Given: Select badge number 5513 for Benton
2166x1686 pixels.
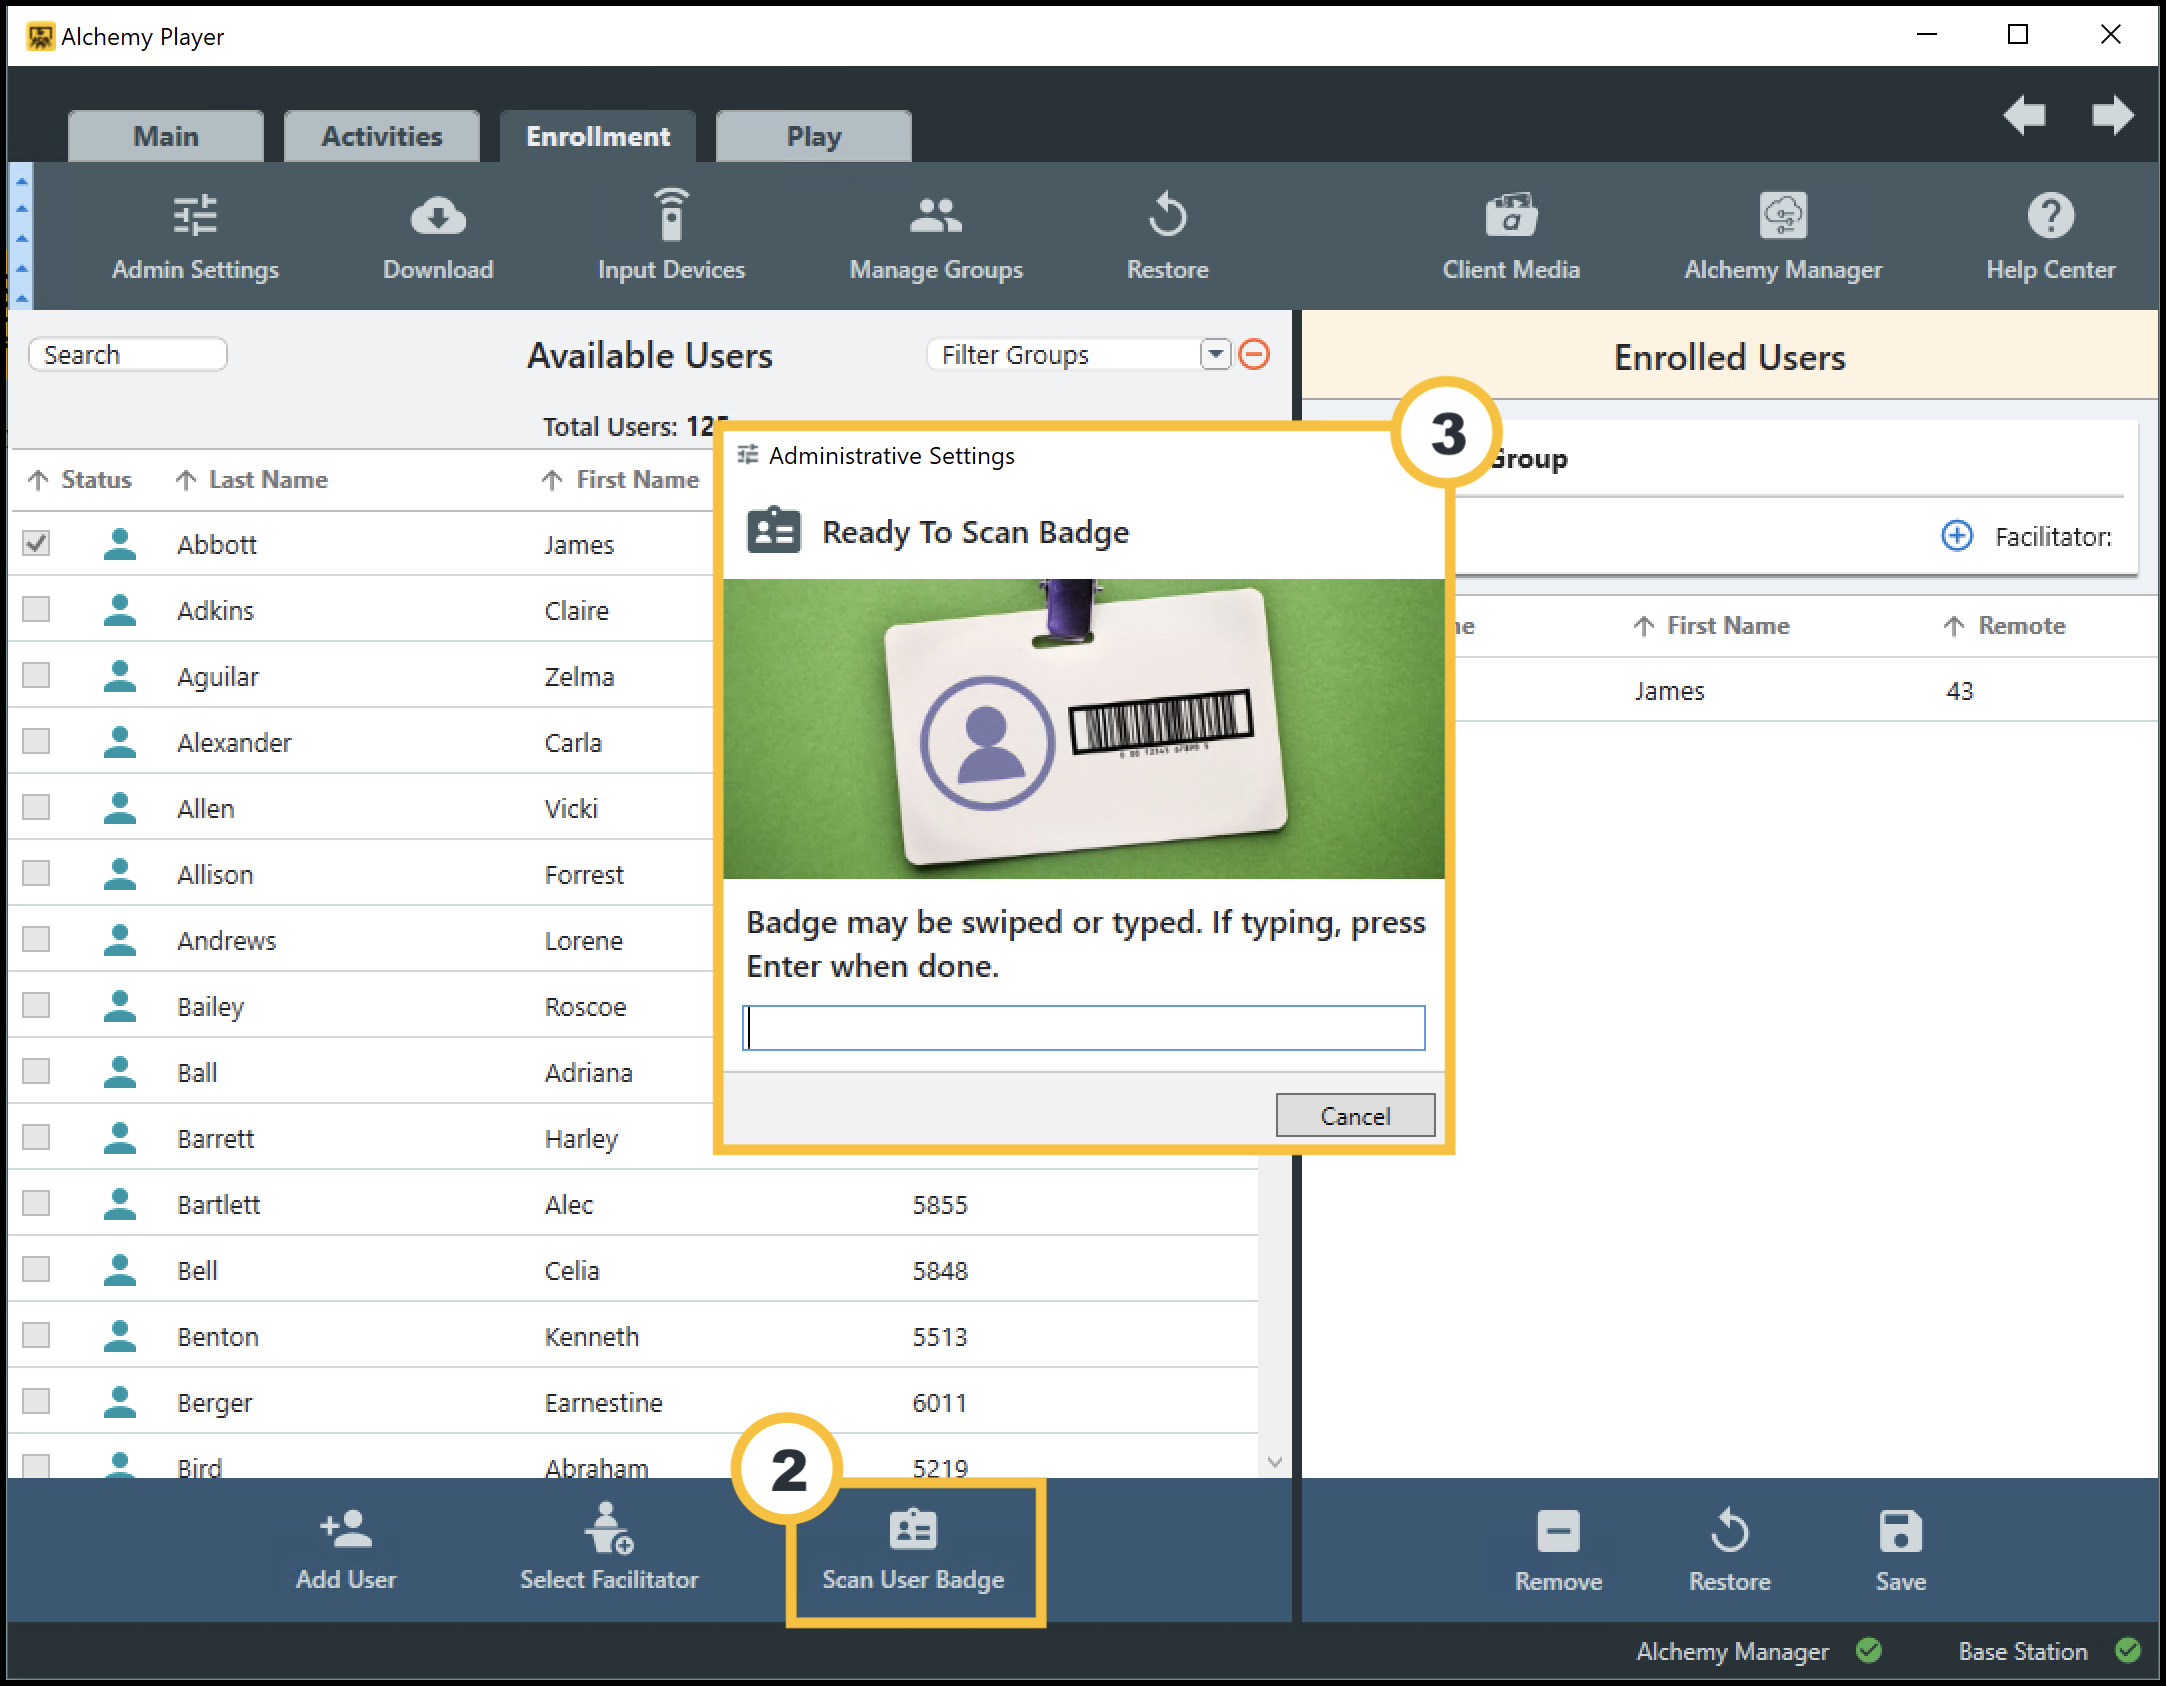Looking at the screenshot, I should coord(940,1337).
